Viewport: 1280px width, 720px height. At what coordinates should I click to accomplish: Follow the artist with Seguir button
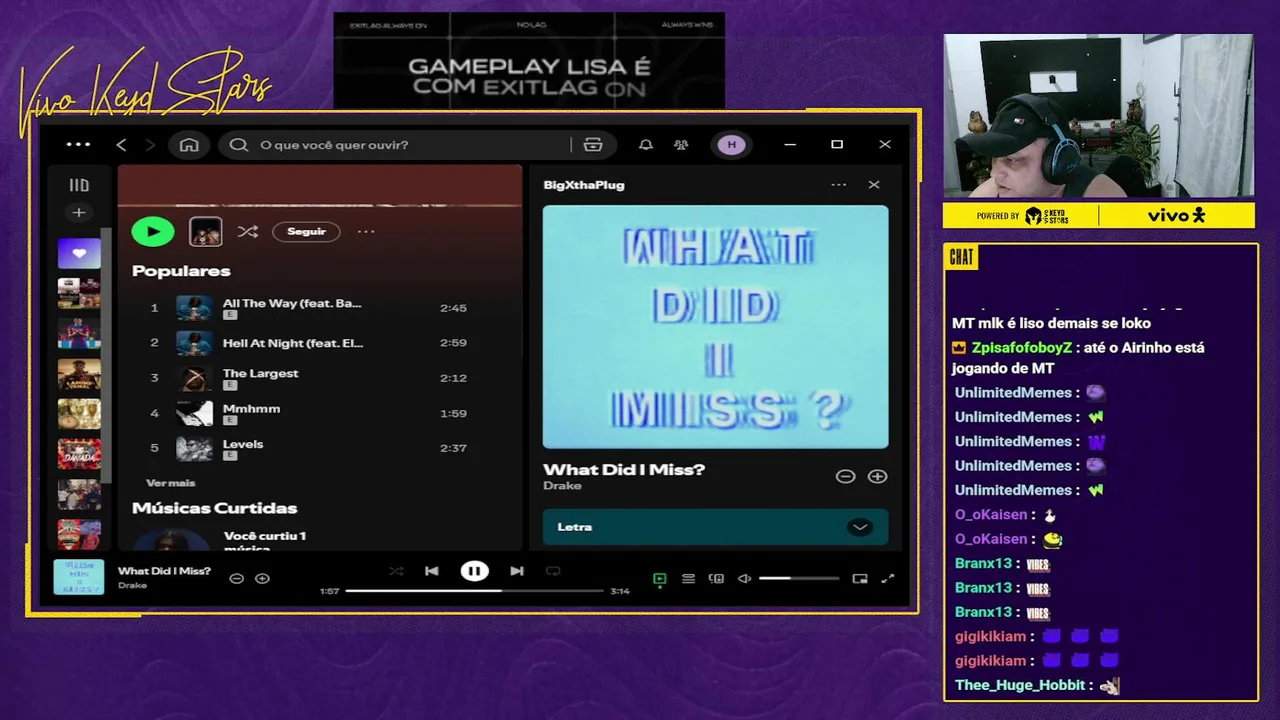click(x=306, y=231)
